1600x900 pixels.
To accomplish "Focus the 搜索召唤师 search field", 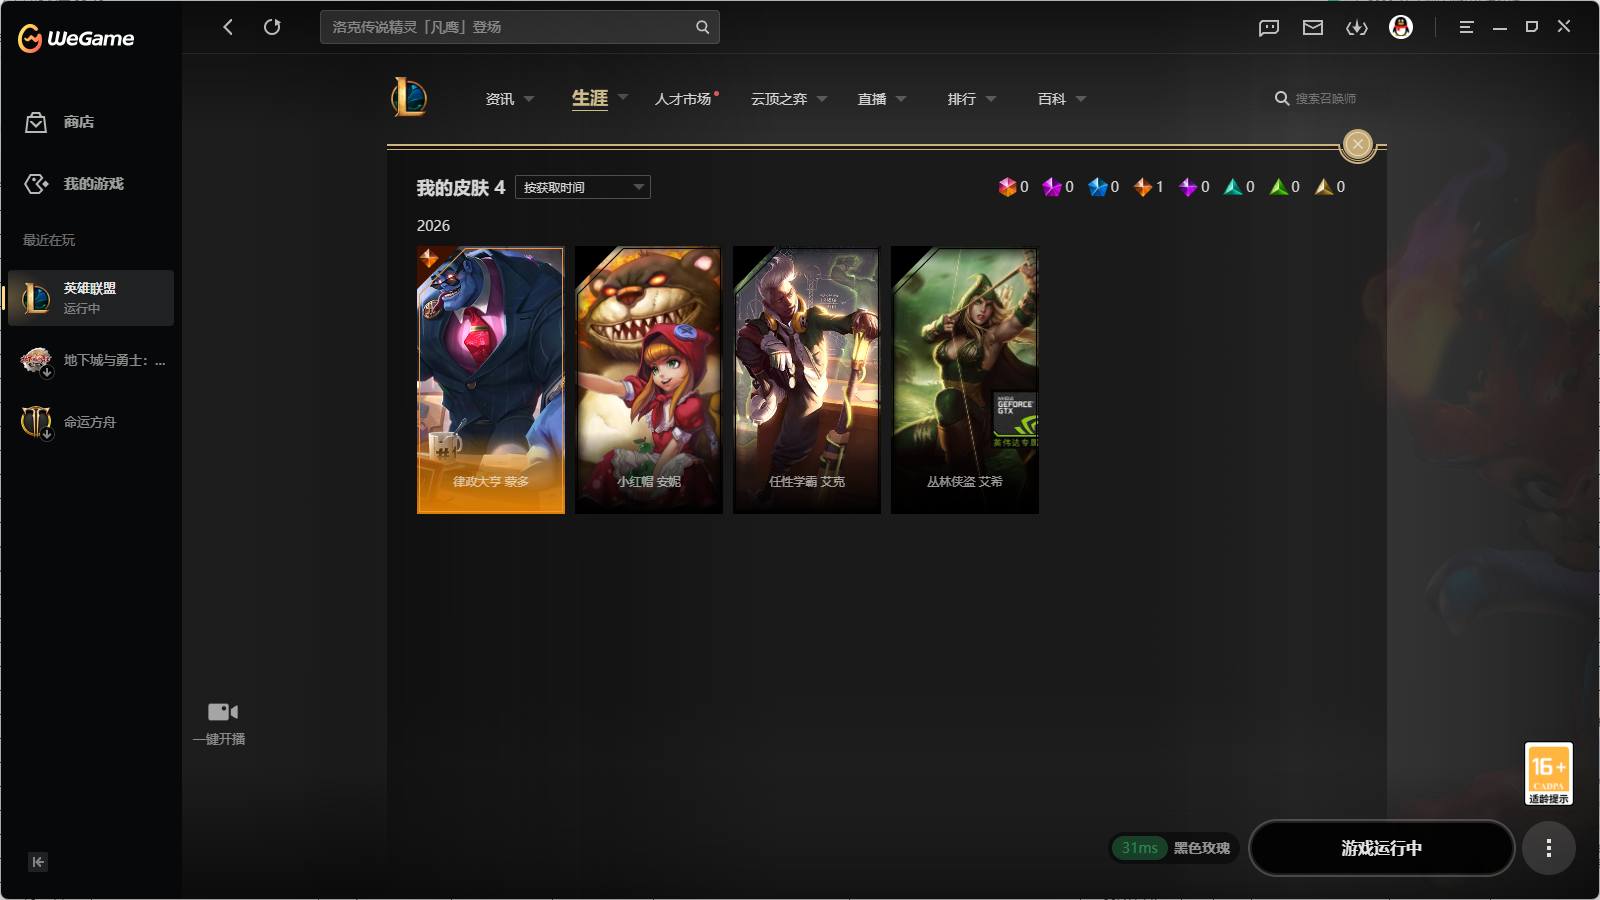I will pos(1326,98).
